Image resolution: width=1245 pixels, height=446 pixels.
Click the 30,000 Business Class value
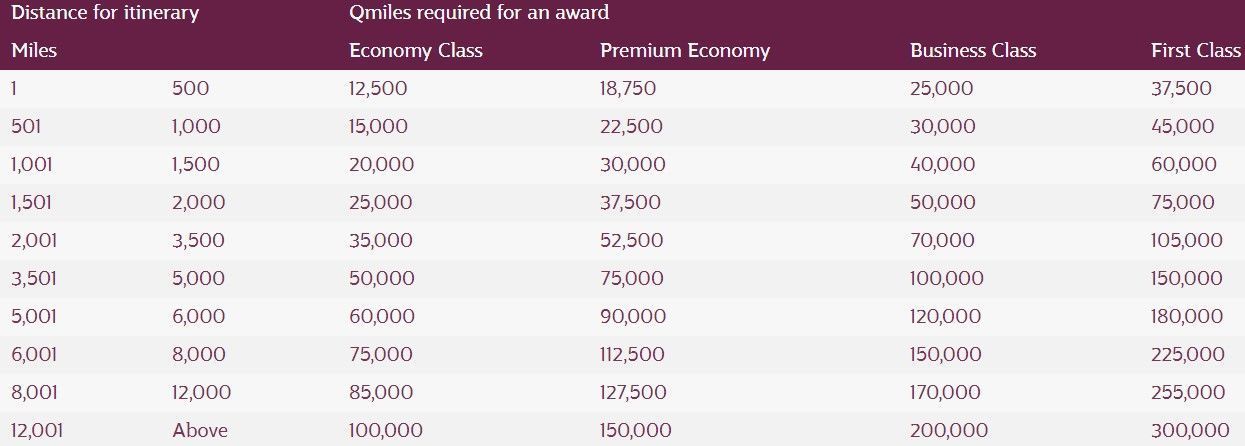pyautogui.click(x=941, y=126)
